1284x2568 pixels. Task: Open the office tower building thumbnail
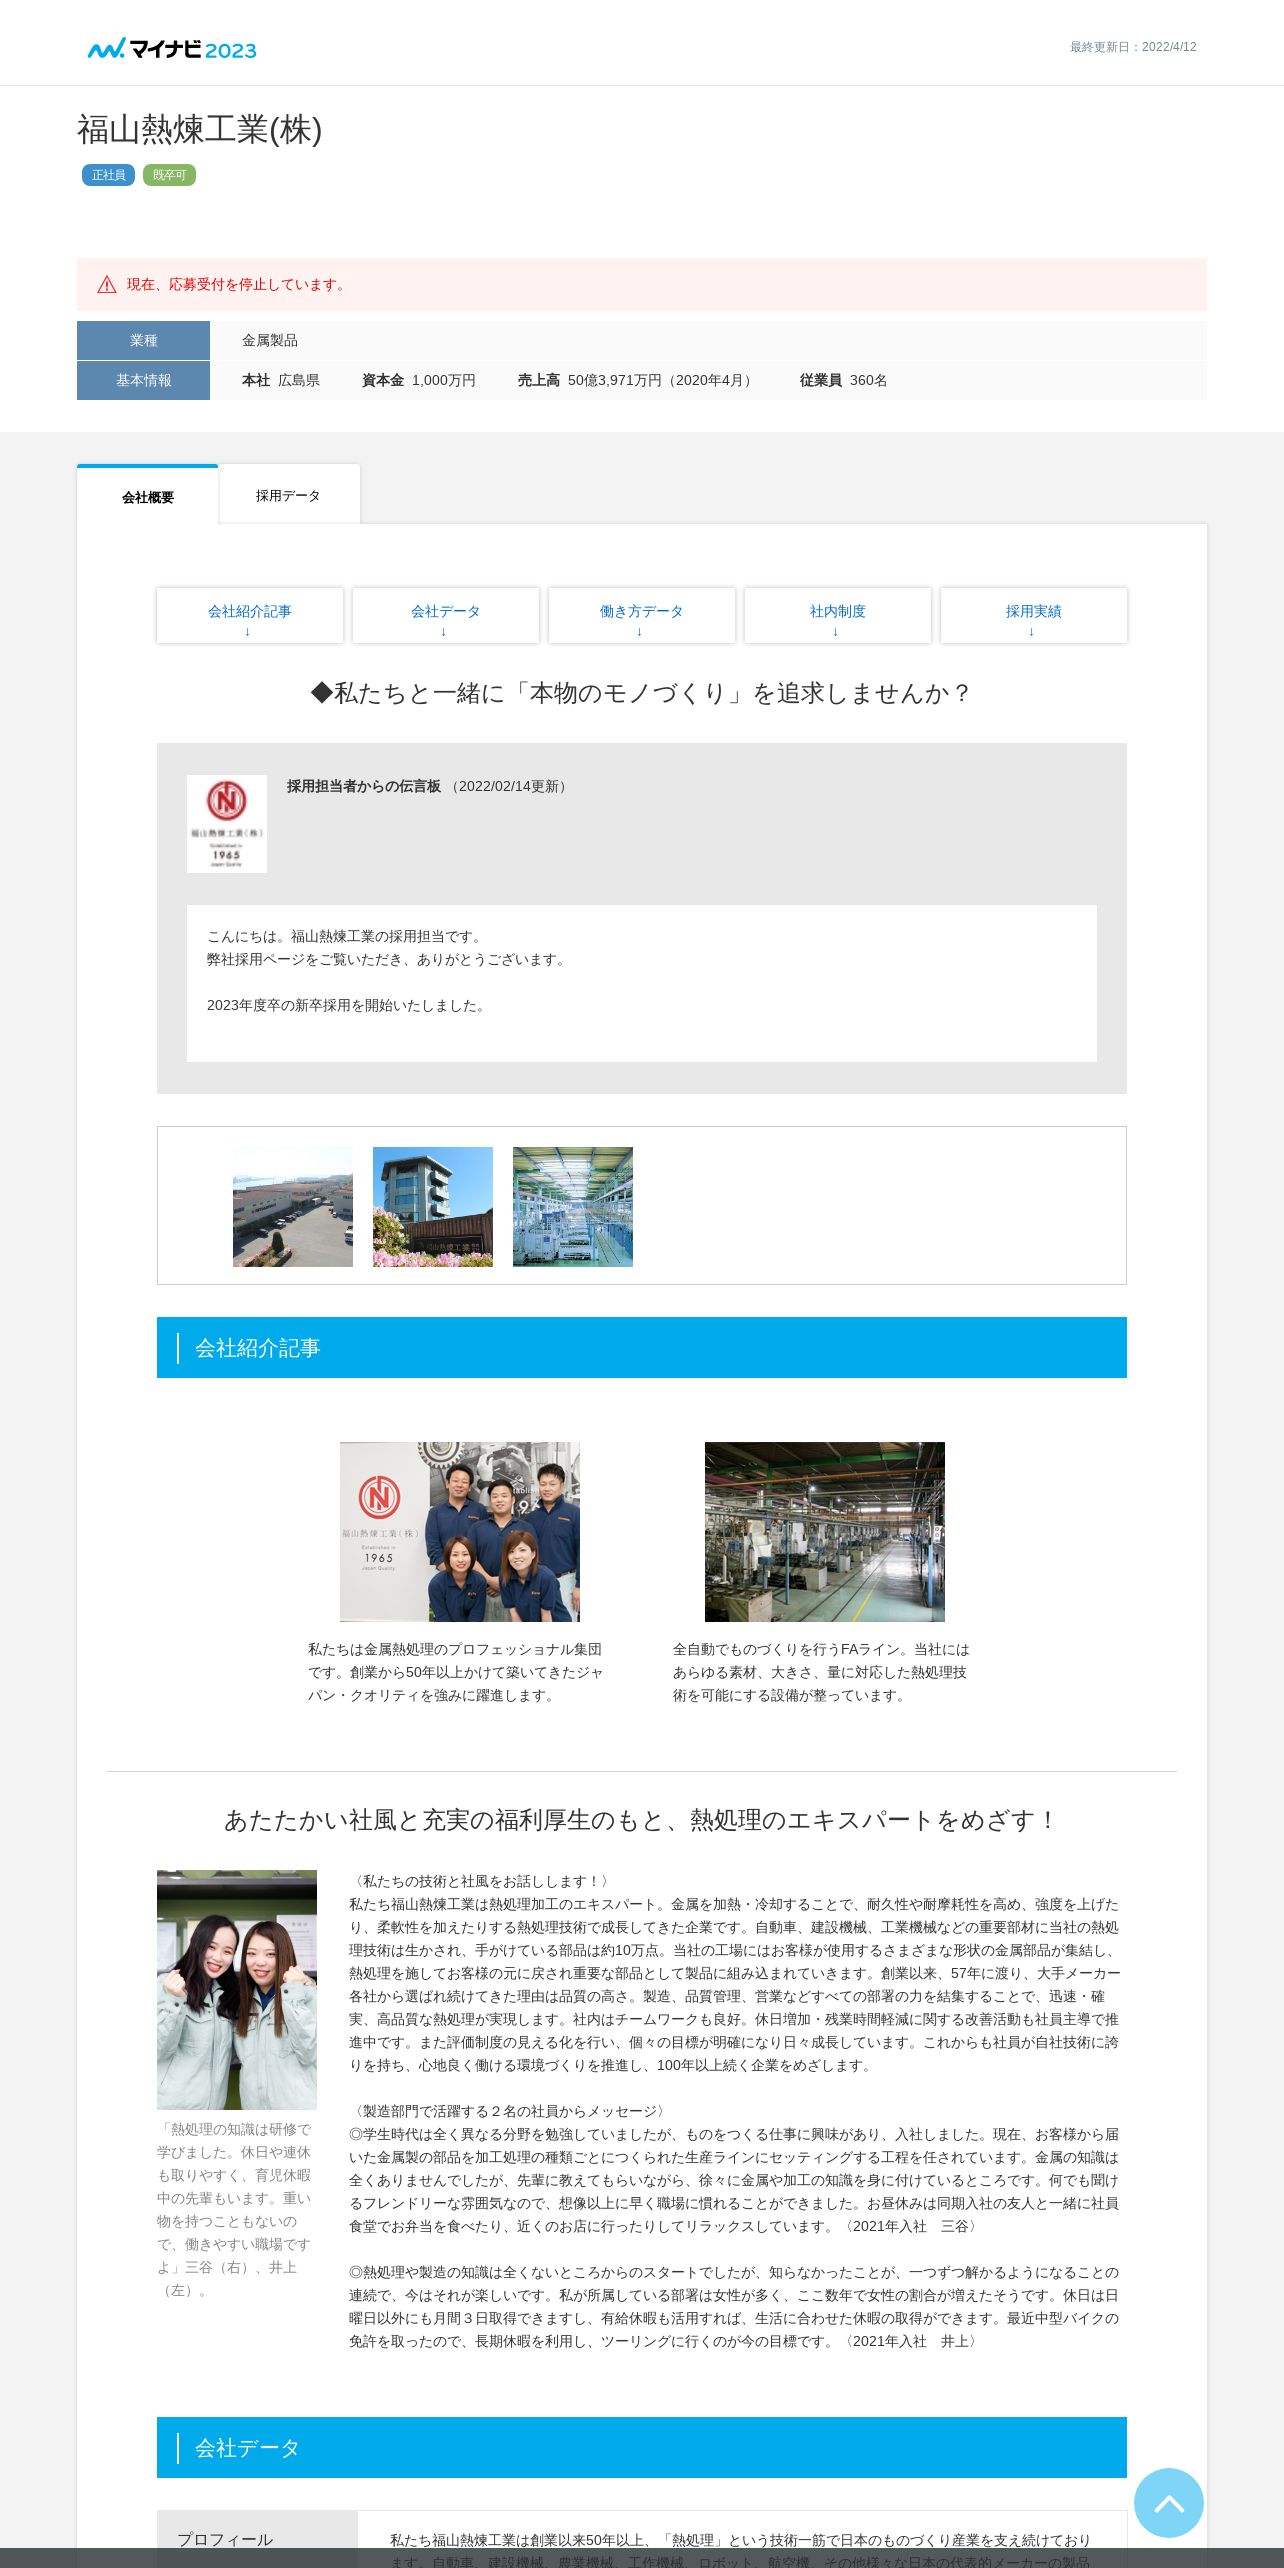(433, 1207)
